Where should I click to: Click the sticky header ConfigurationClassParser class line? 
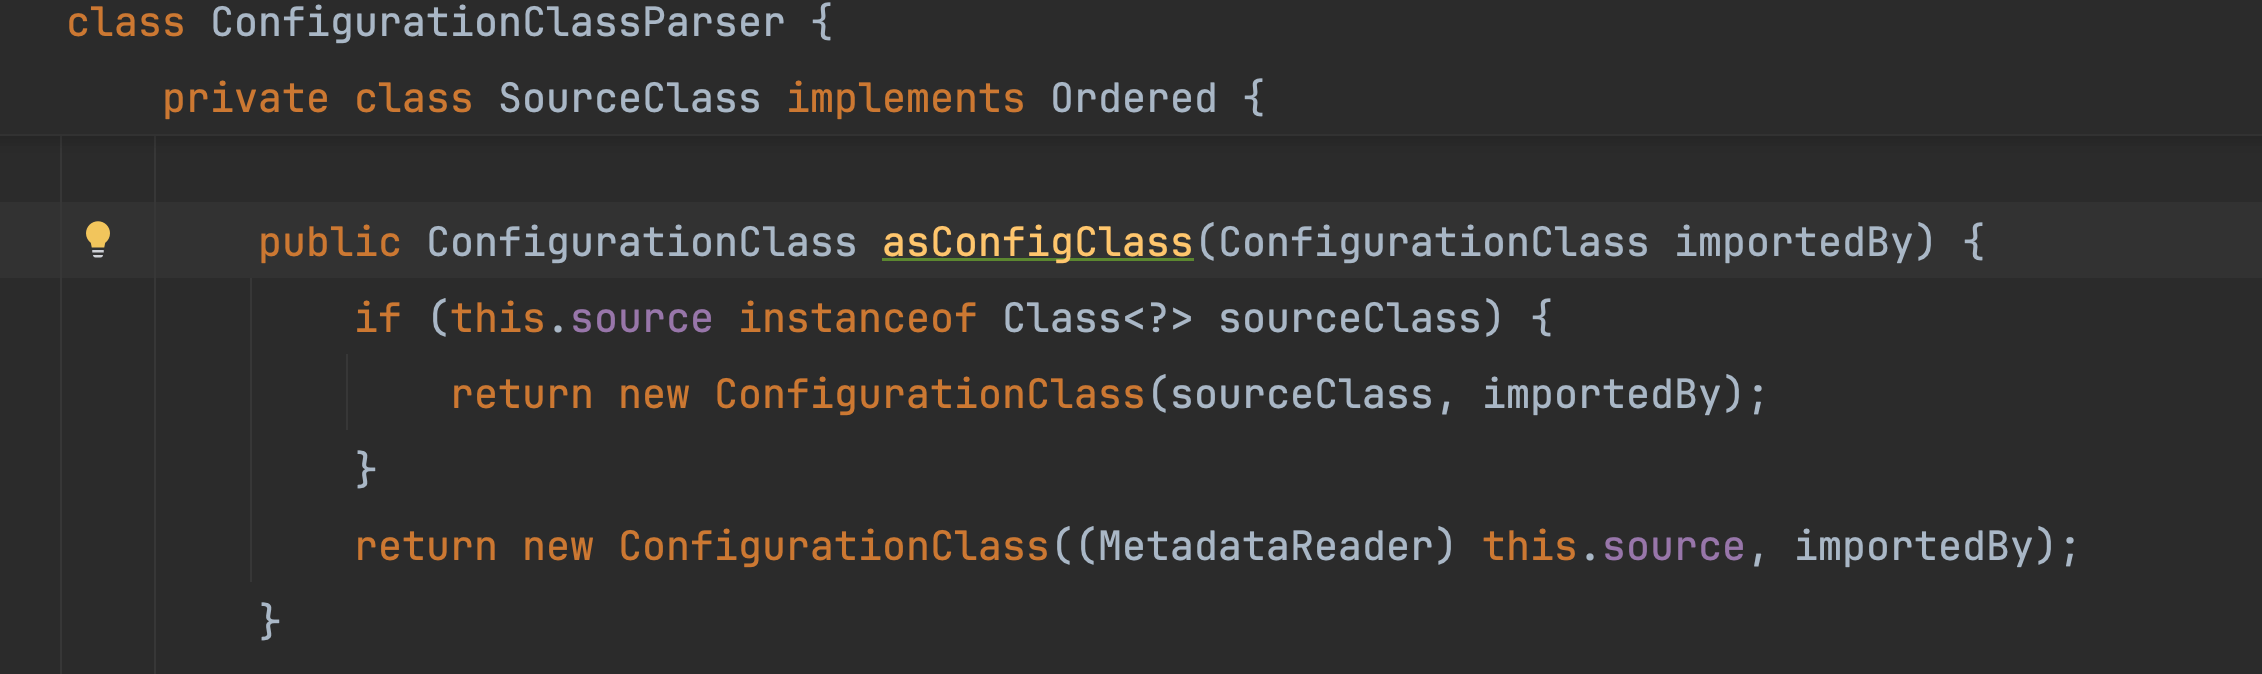pyautogui.click(x=1131, y=23)
